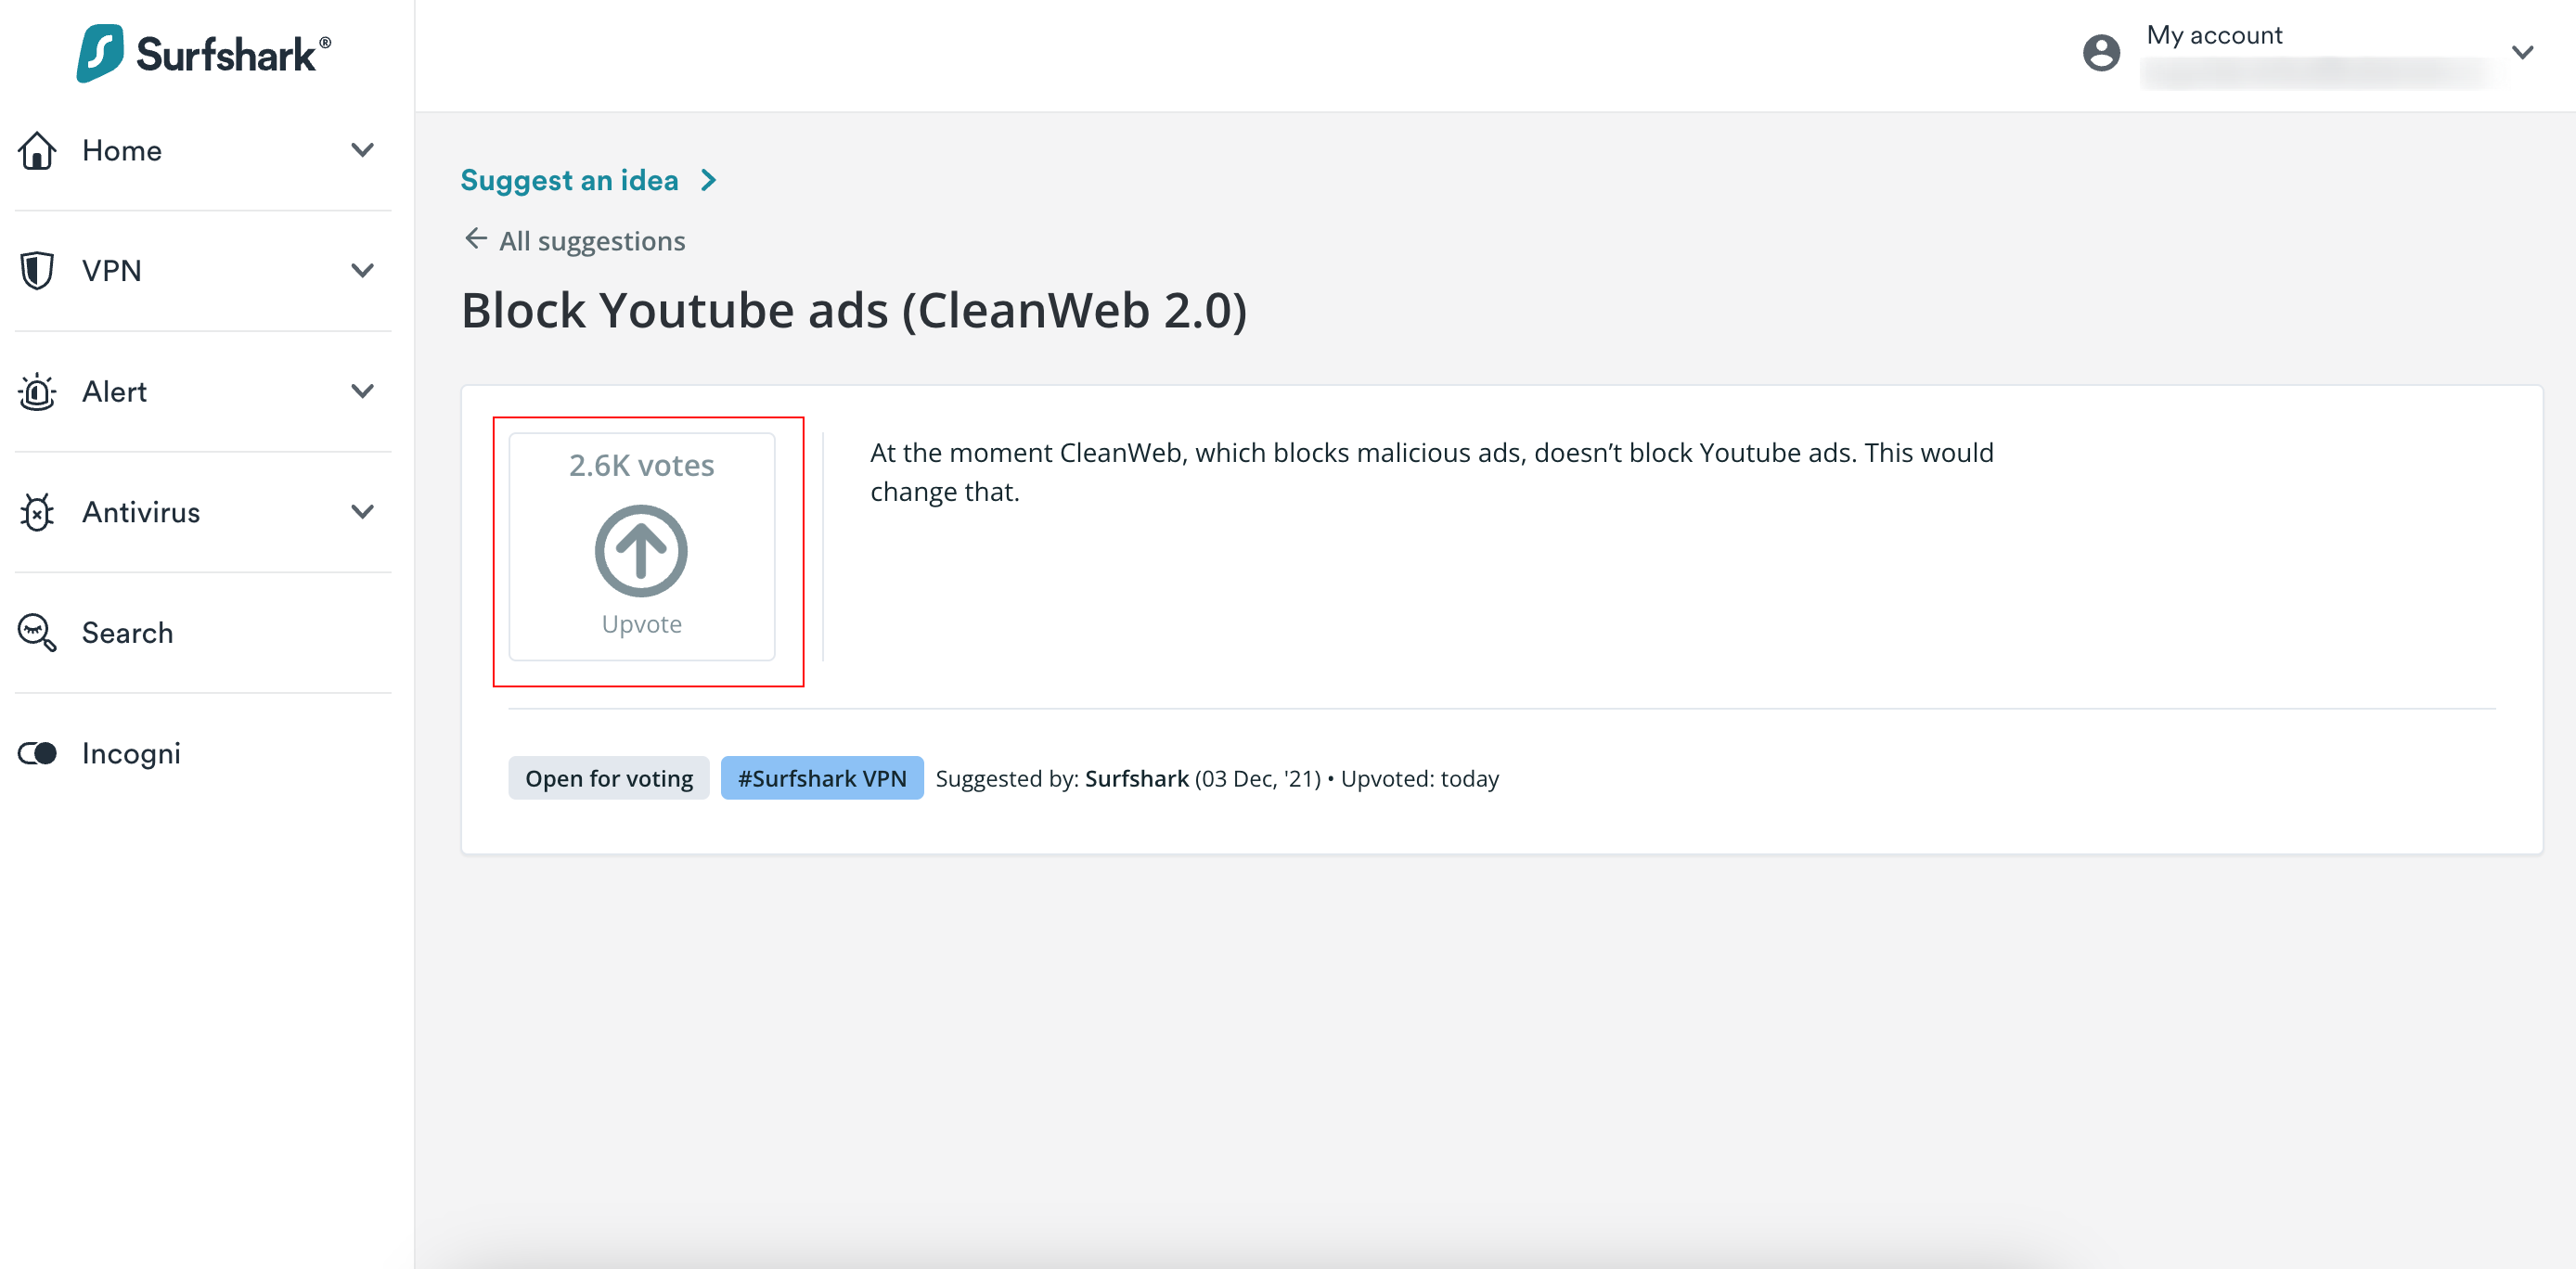Expand the Antivirus menu chevron
This screenshot has height=1269, width=2576.
[363, 512]
